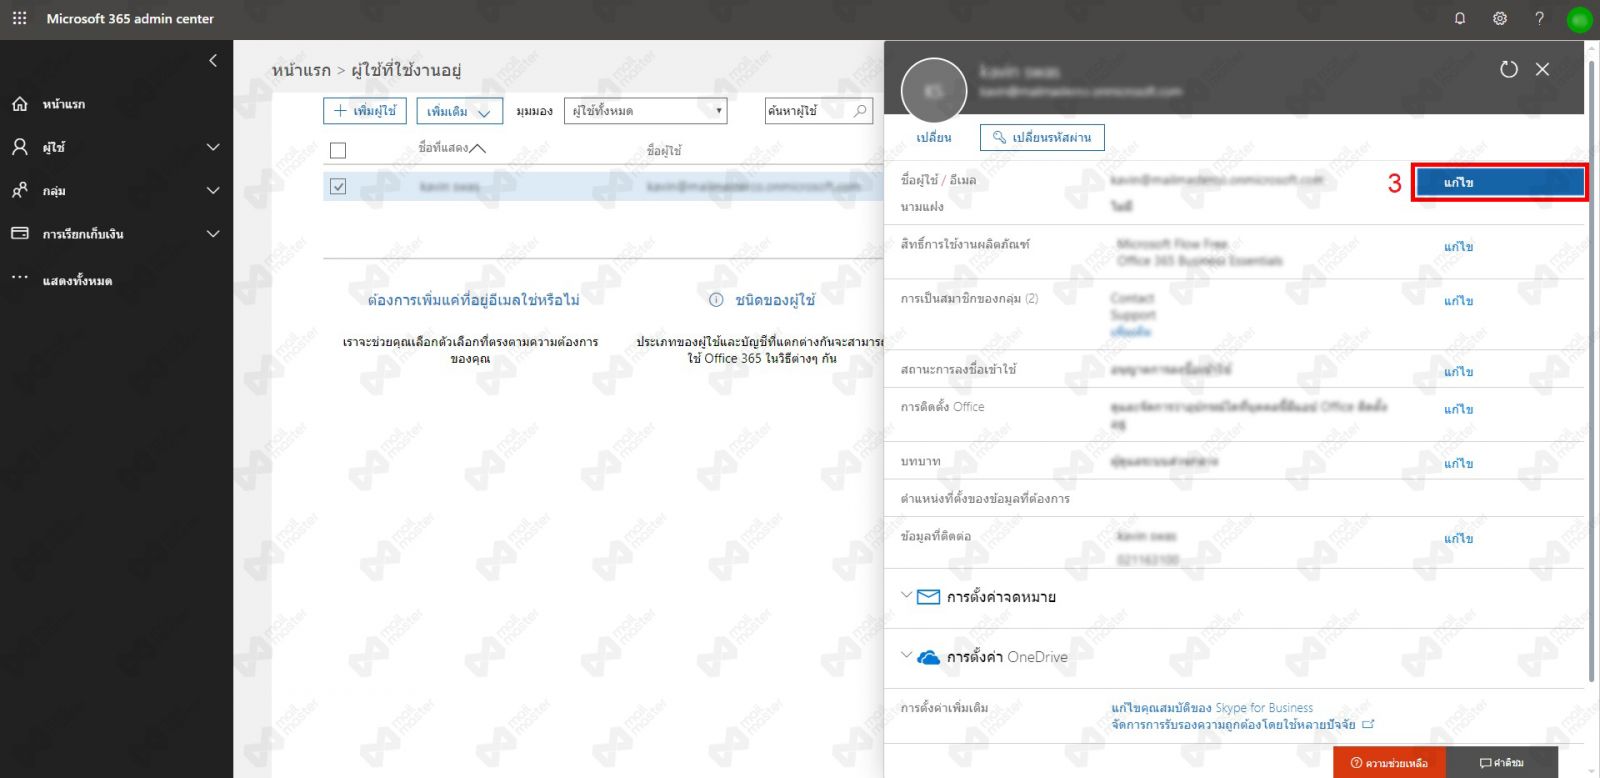Click แก้ไข for บทบาท
This screenshot has height=778, width=1600.
point(1459,464)
